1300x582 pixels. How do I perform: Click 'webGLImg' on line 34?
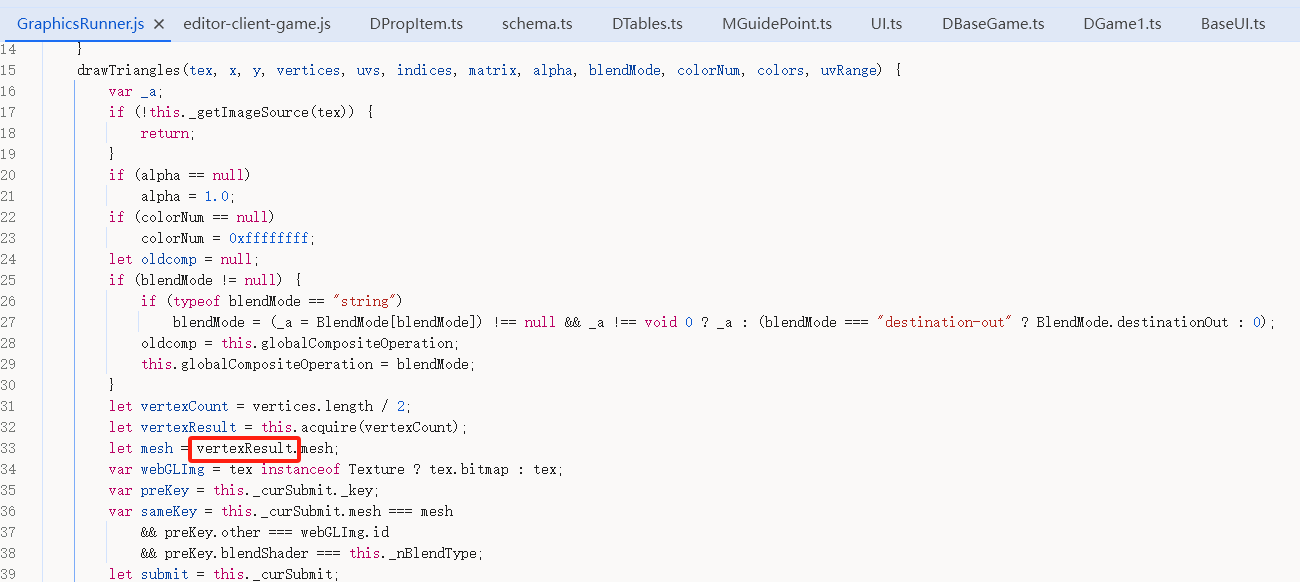173,469
